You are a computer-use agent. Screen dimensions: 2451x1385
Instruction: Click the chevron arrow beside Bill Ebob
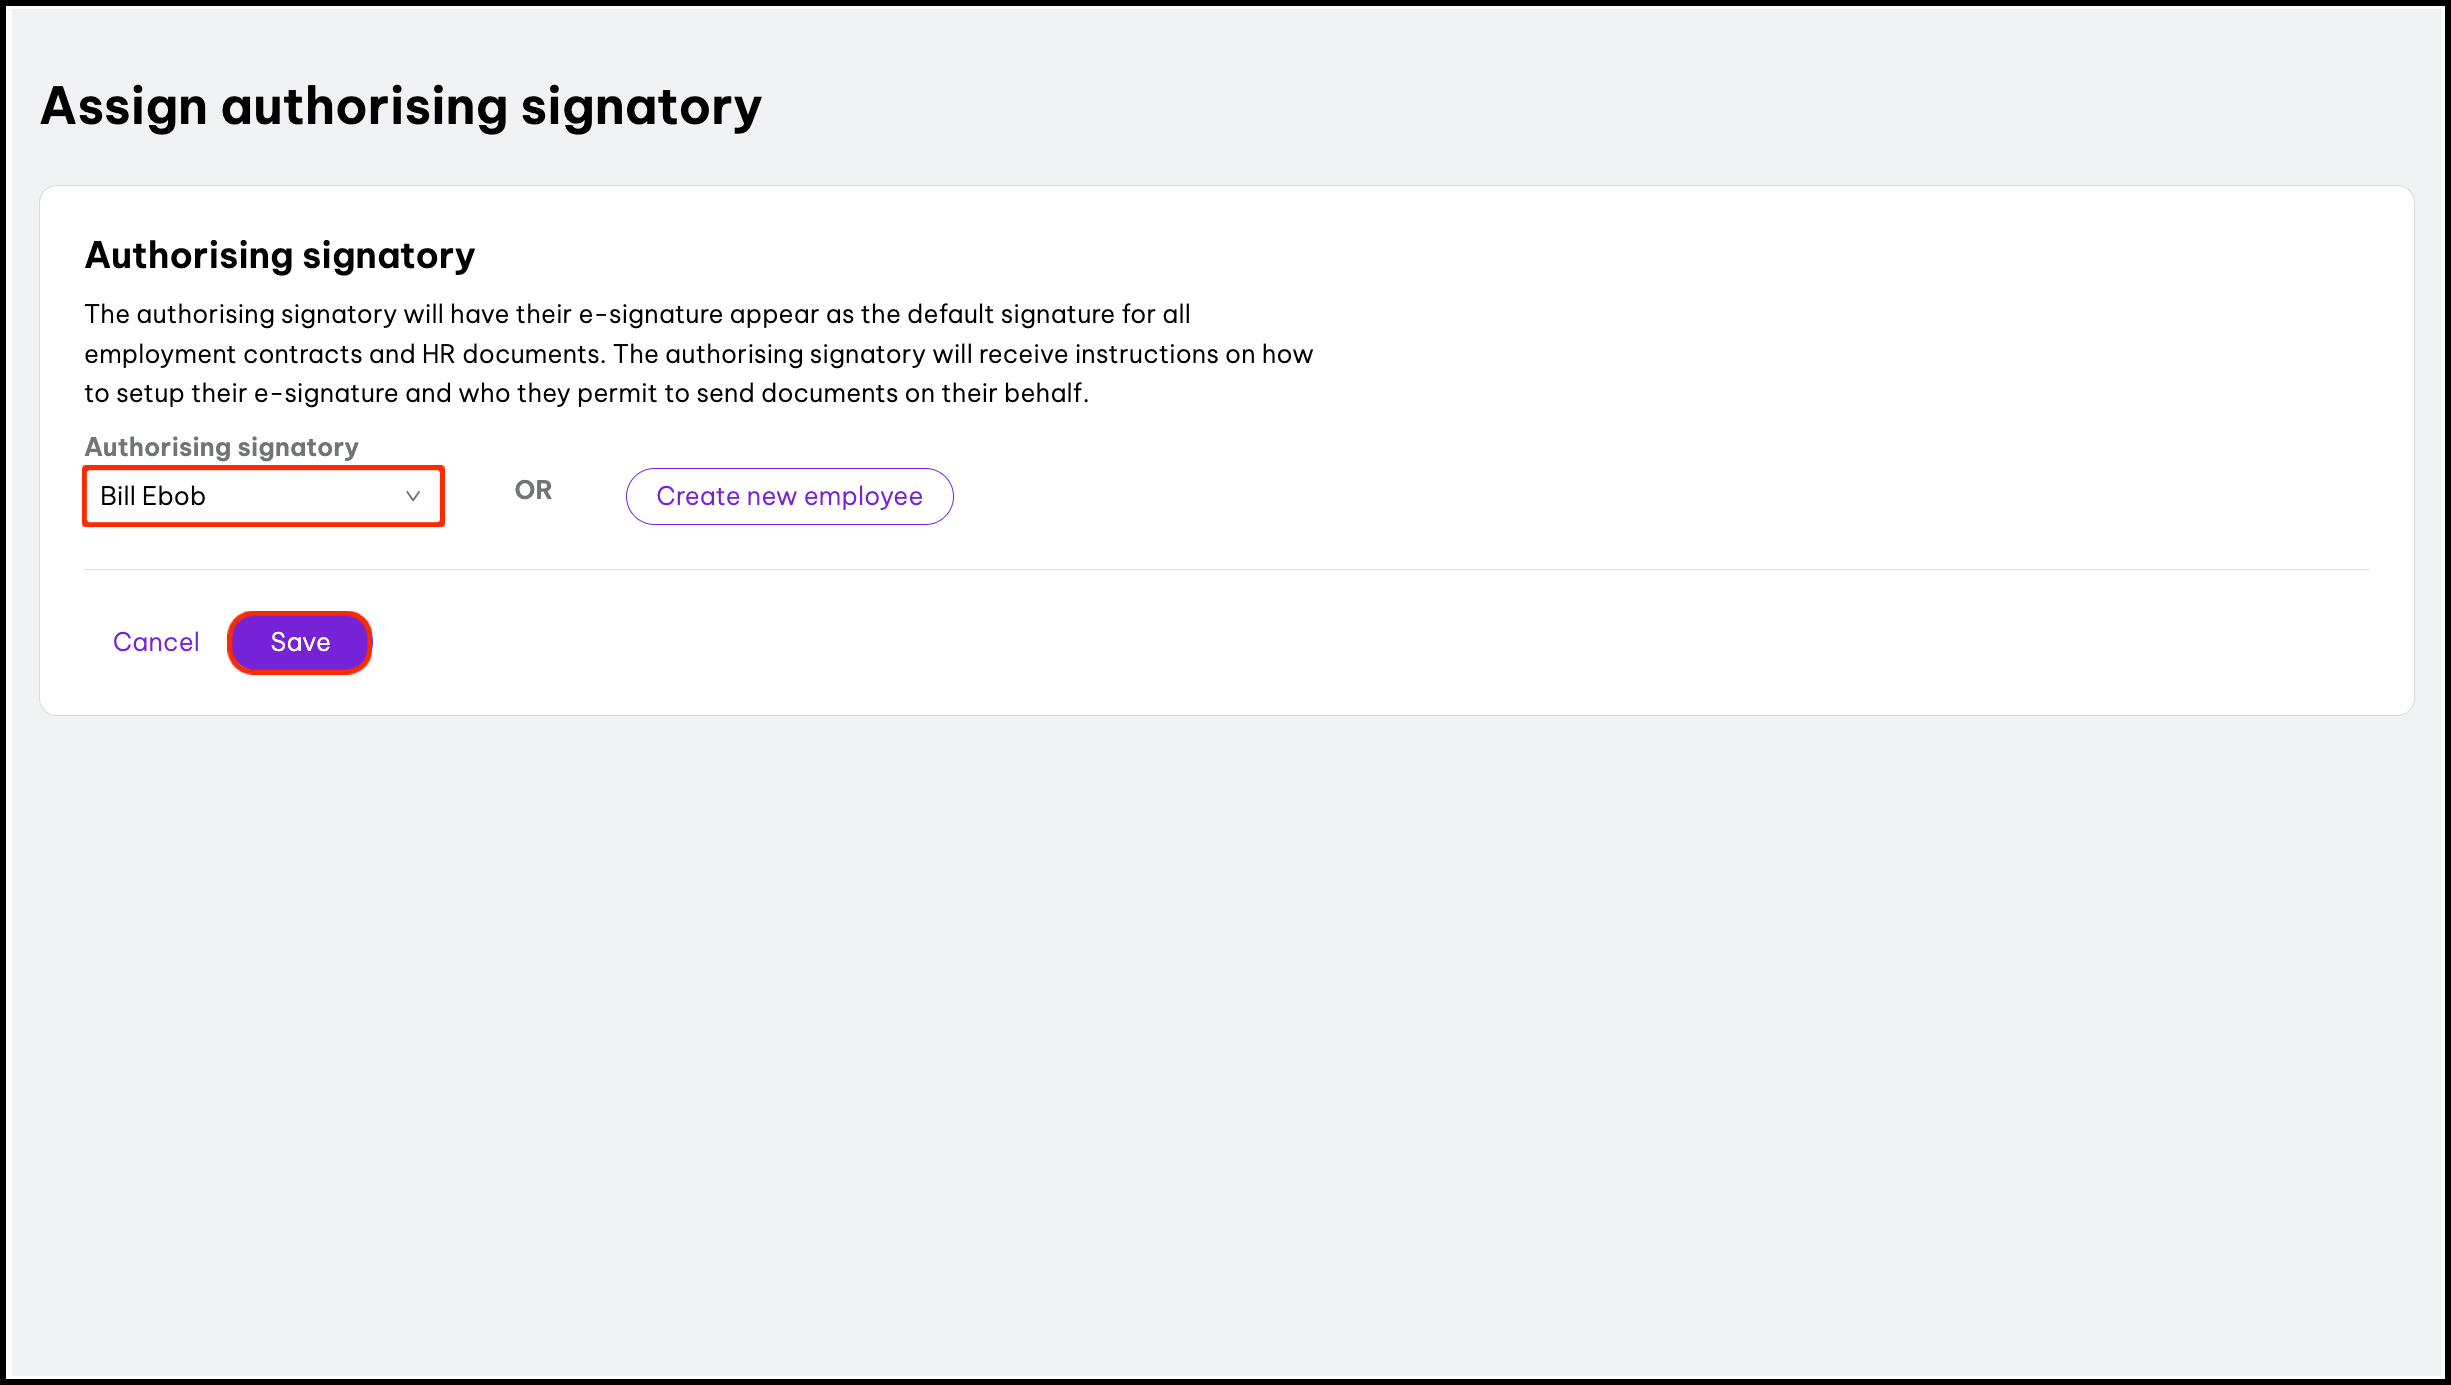point(412,496)
